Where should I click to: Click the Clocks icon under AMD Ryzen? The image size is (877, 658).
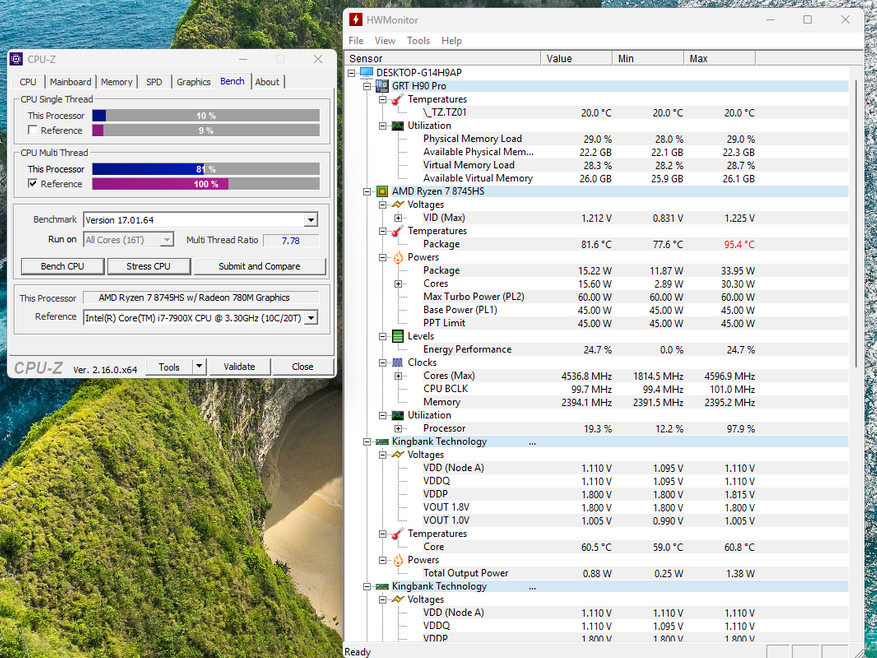point(397,362)
